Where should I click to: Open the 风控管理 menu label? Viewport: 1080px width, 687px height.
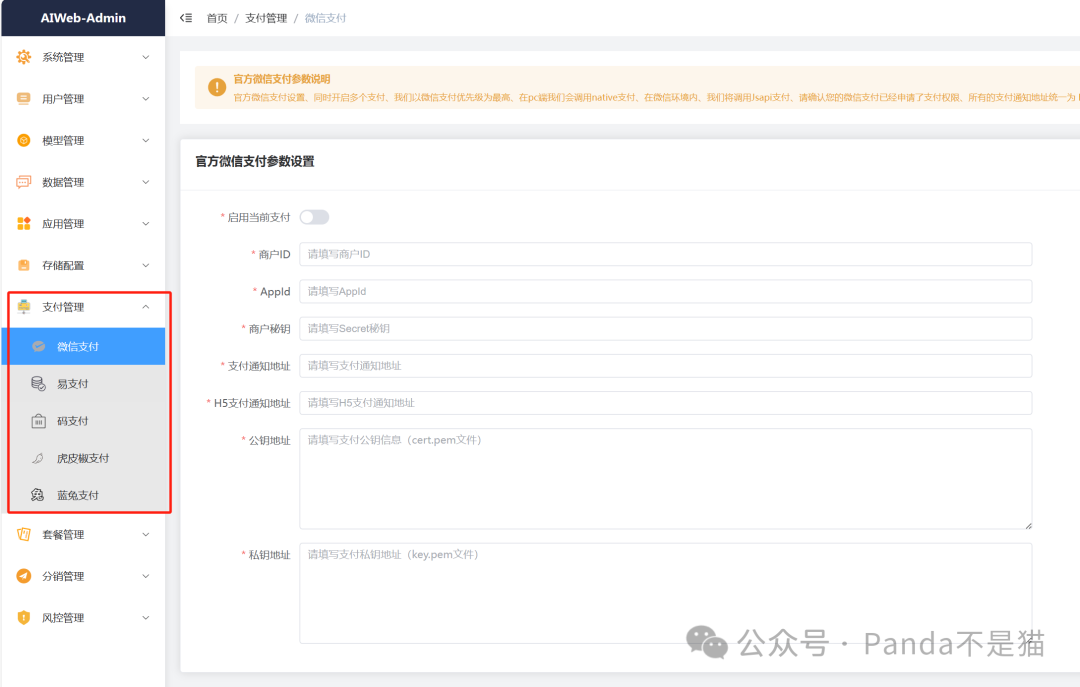(x=63, y=617)
